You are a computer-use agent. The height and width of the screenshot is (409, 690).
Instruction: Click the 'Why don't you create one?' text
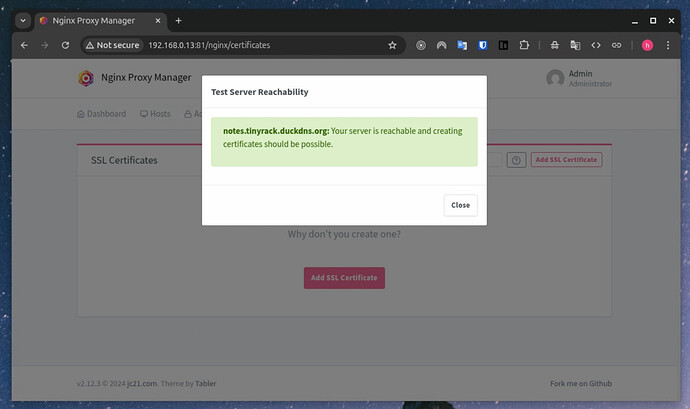point(344,234)
